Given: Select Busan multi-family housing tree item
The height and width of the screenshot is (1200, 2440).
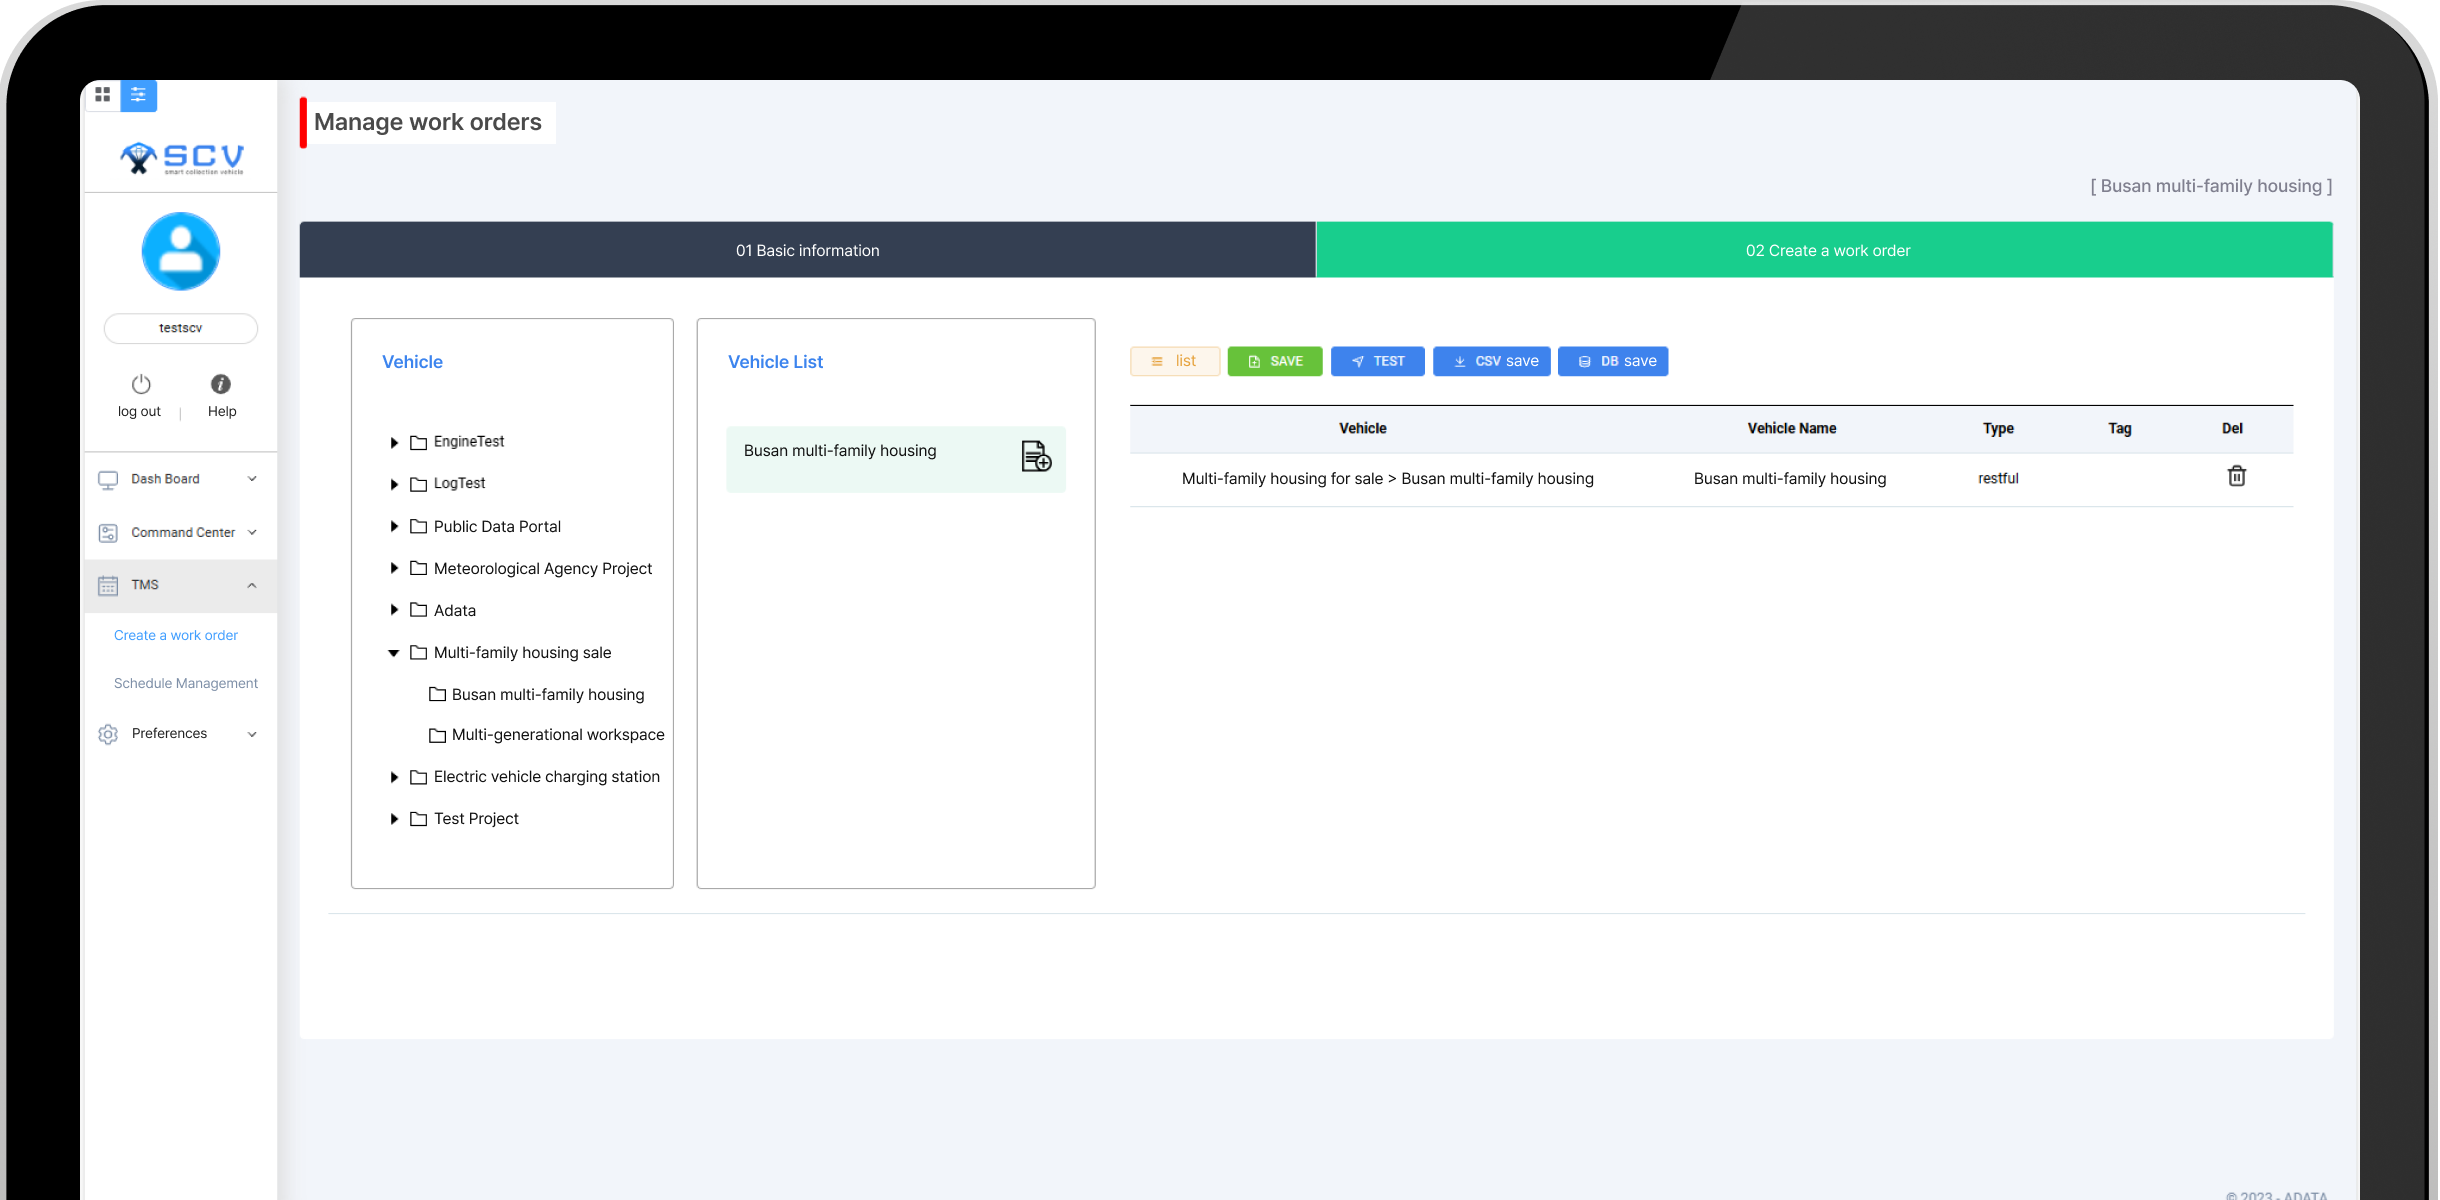Looking at the screenshot, I should click(548, 694).
